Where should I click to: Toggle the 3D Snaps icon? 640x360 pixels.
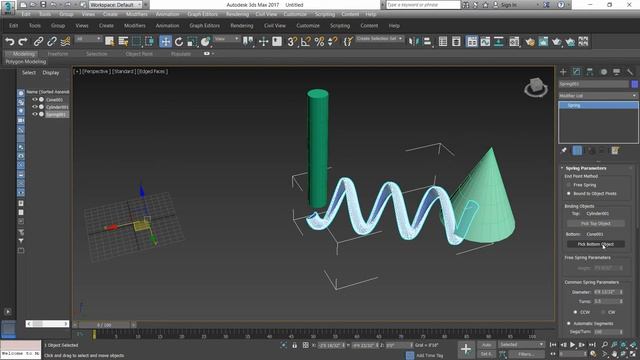(292, 41)
